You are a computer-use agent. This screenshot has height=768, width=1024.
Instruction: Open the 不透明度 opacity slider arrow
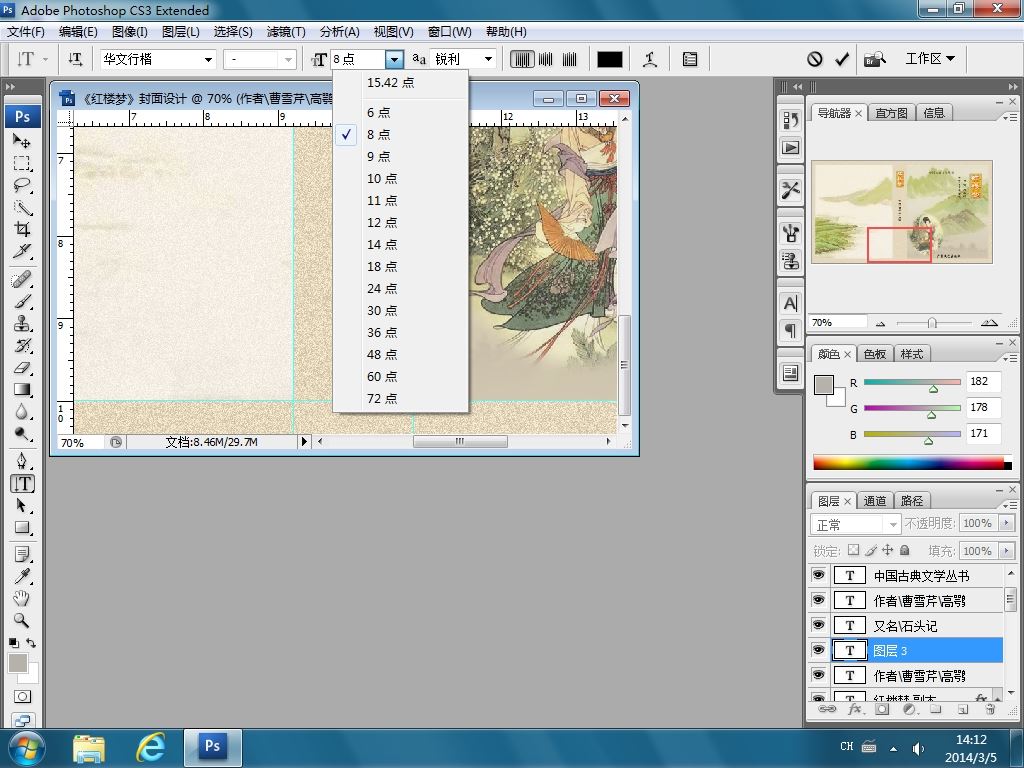coord(1006,523)
